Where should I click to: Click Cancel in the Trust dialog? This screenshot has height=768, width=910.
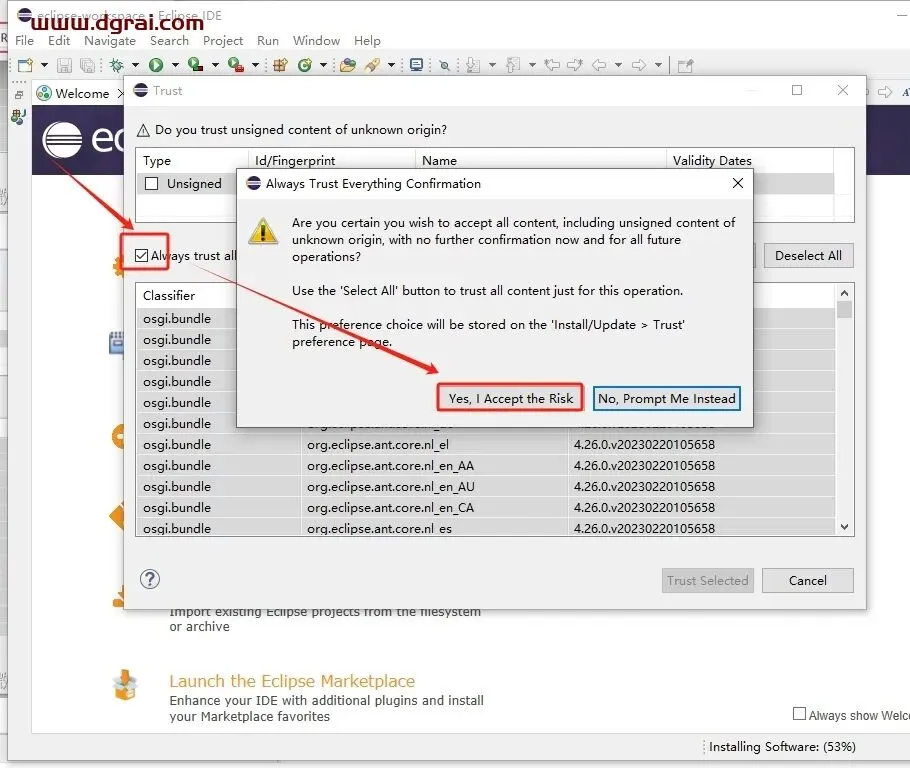[807, 580]
